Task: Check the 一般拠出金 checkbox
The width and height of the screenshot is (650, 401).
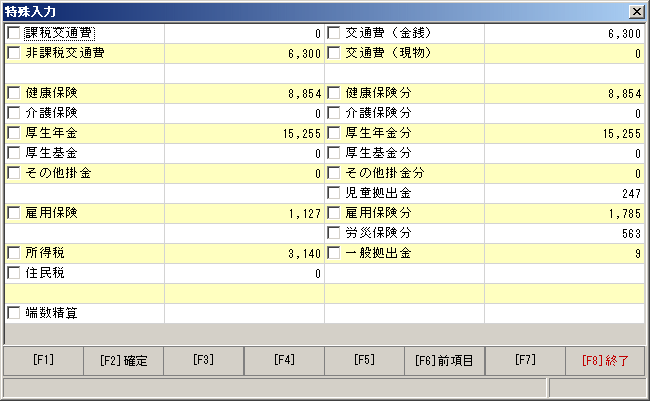Action: (x=334, y=253)
